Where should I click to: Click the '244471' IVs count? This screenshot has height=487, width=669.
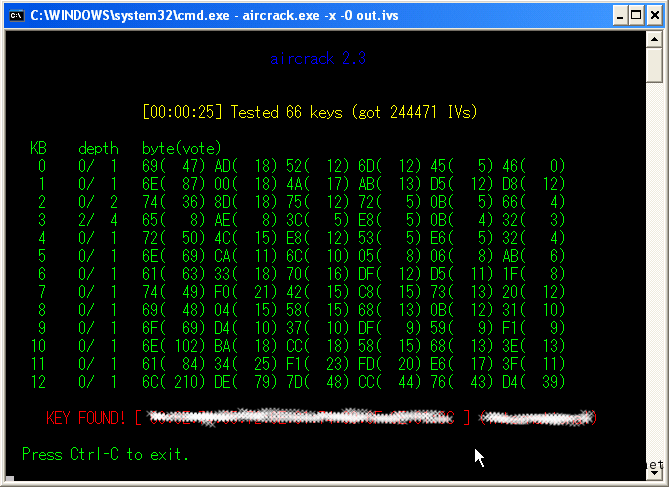click(x=413, y=112)
